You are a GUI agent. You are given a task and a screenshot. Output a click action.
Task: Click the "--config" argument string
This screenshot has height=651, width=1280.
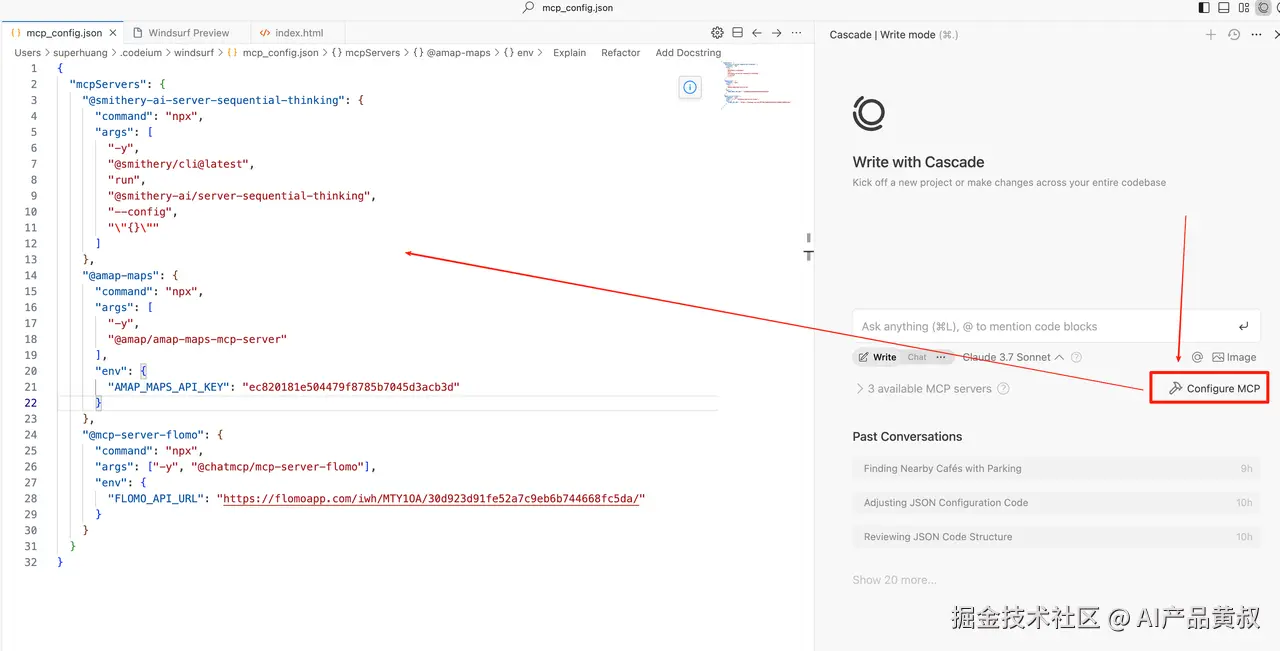coord(142,211)
